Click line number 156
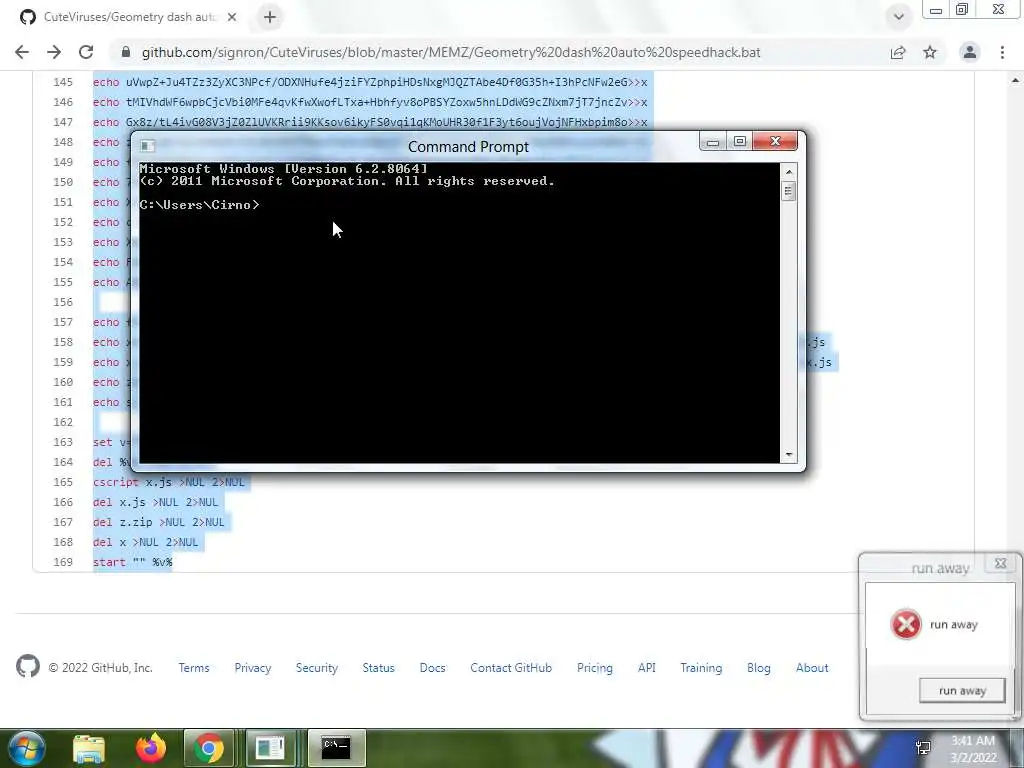The image size is (1024, 768). tap(63, 302)
